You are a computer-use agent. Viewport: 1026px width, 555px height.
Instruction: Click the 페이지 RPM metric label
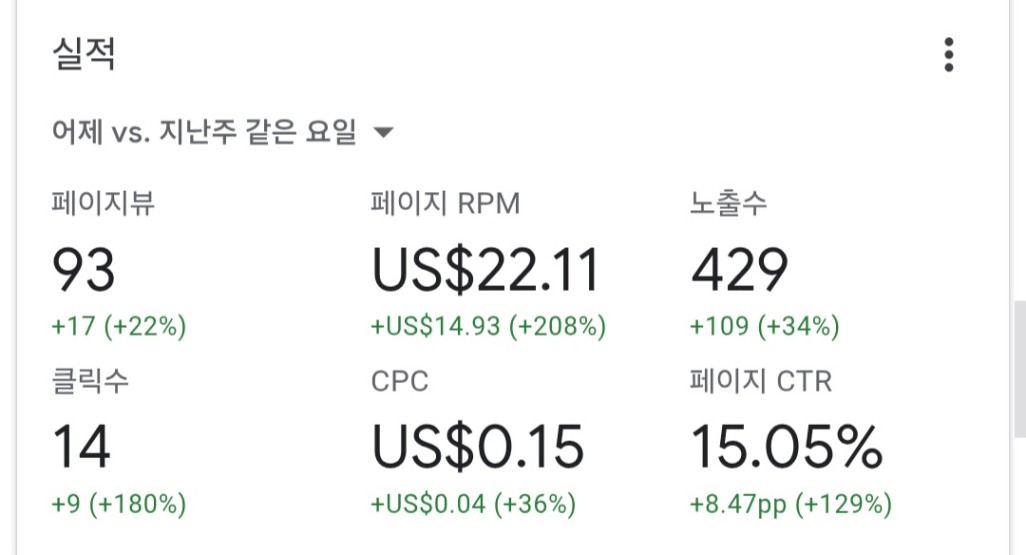tap(445, 204)
